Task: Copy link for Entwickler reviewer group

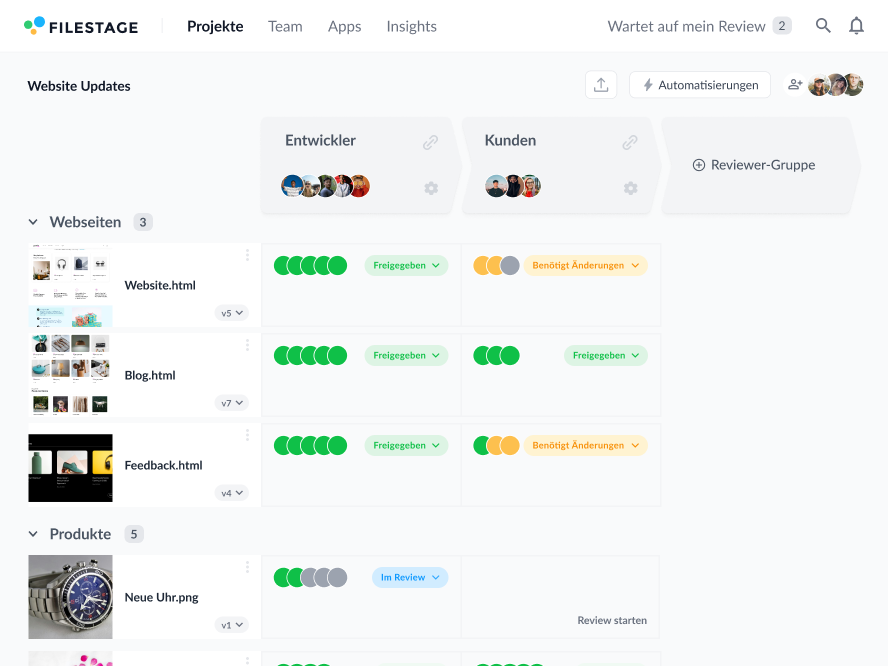Action: [x=430, y=142]
